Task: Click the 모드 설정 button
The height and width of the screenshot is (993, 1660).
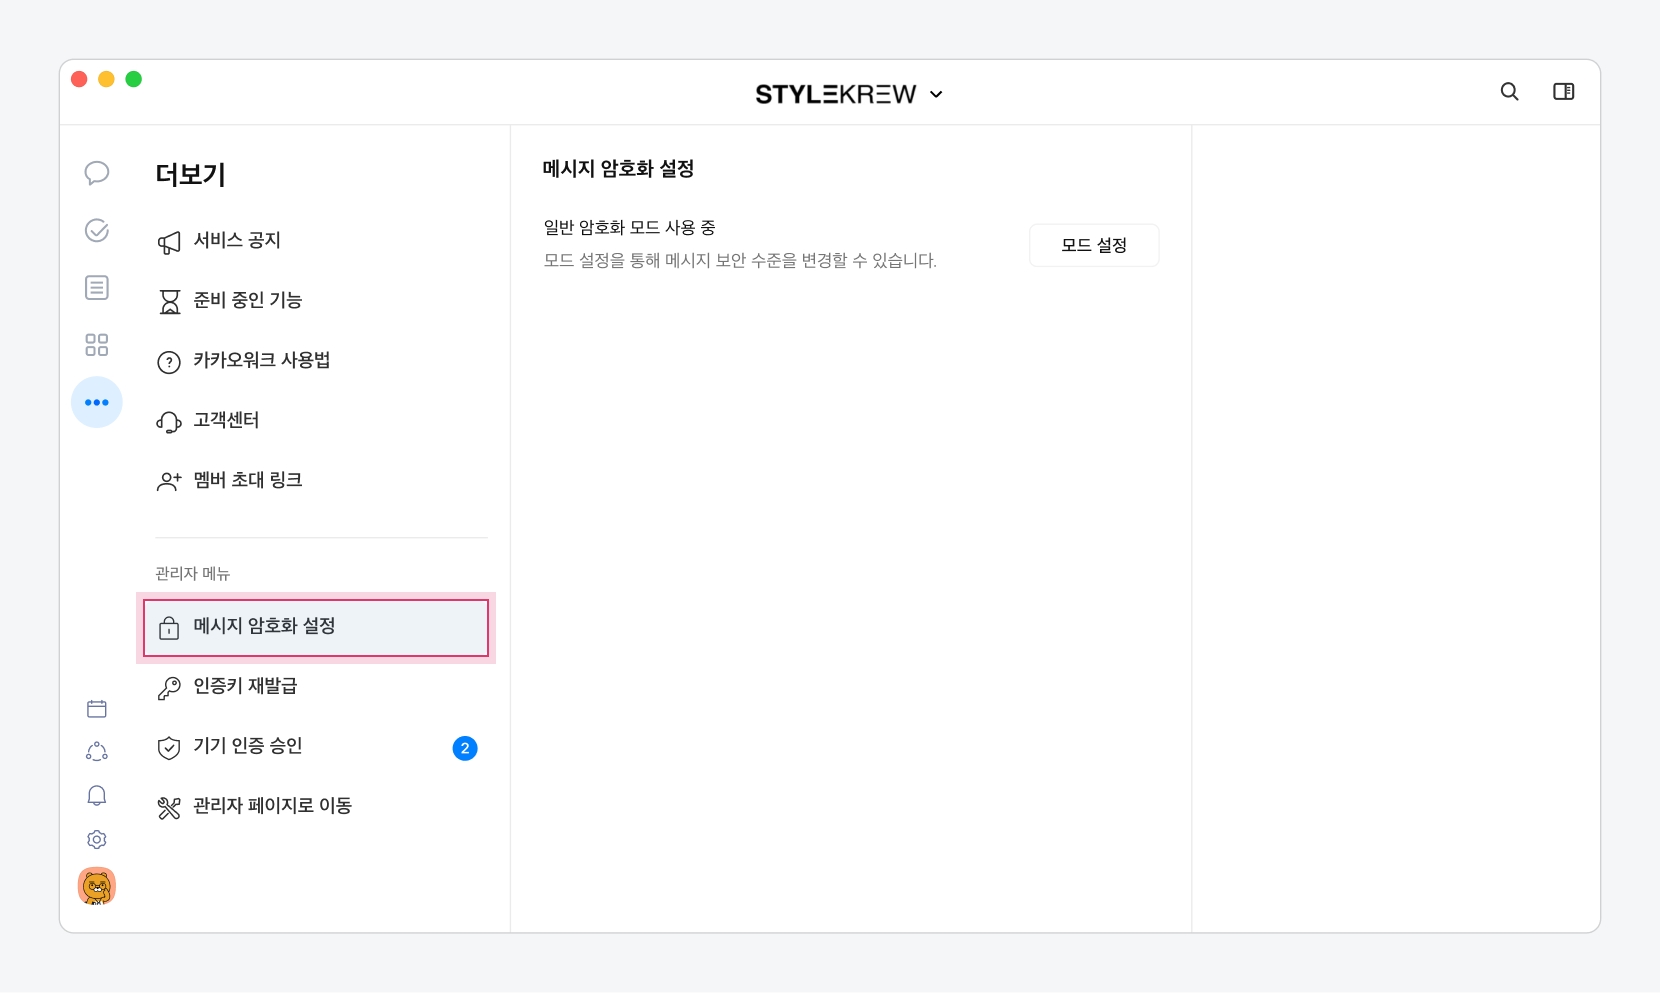Action: pos(1094,245)
